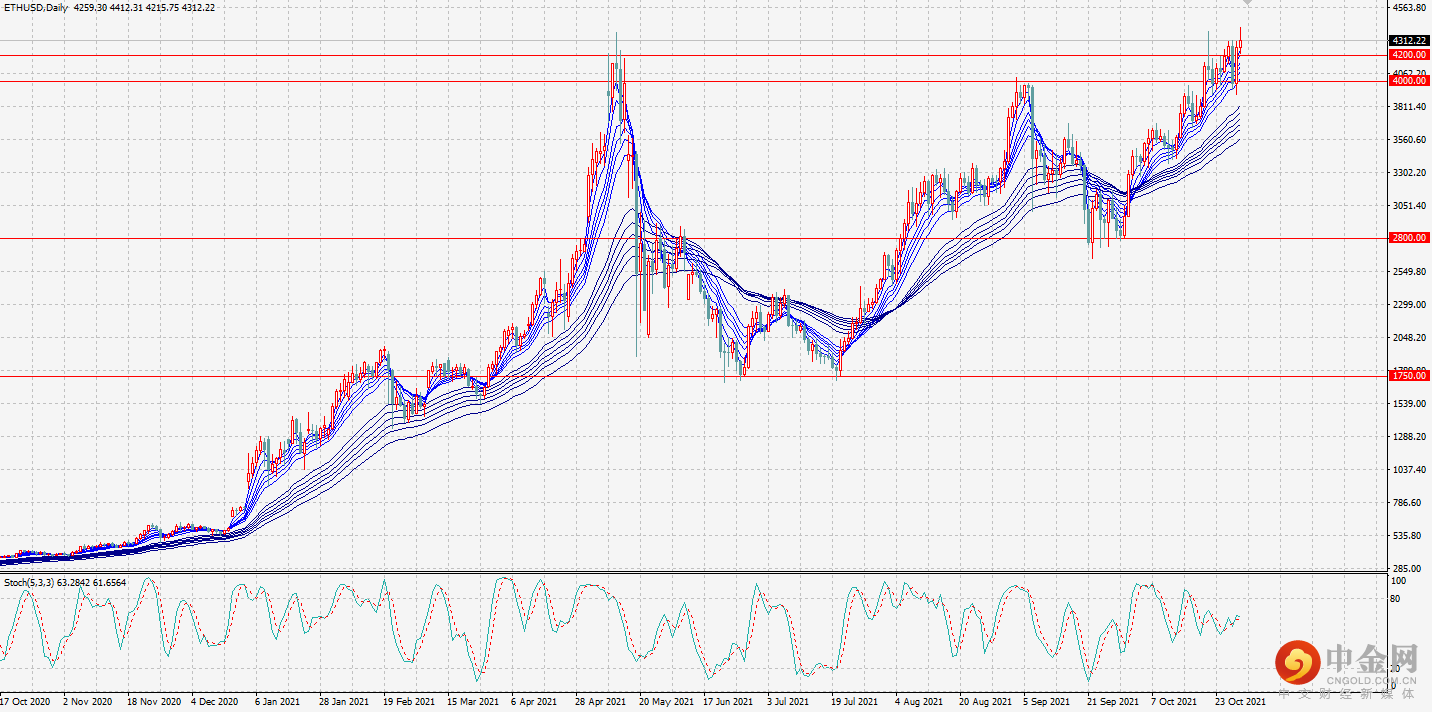1432x712 pixels.
Task: Click the 21 Sep 2021 date label
Action: [x=1113, y=702]
